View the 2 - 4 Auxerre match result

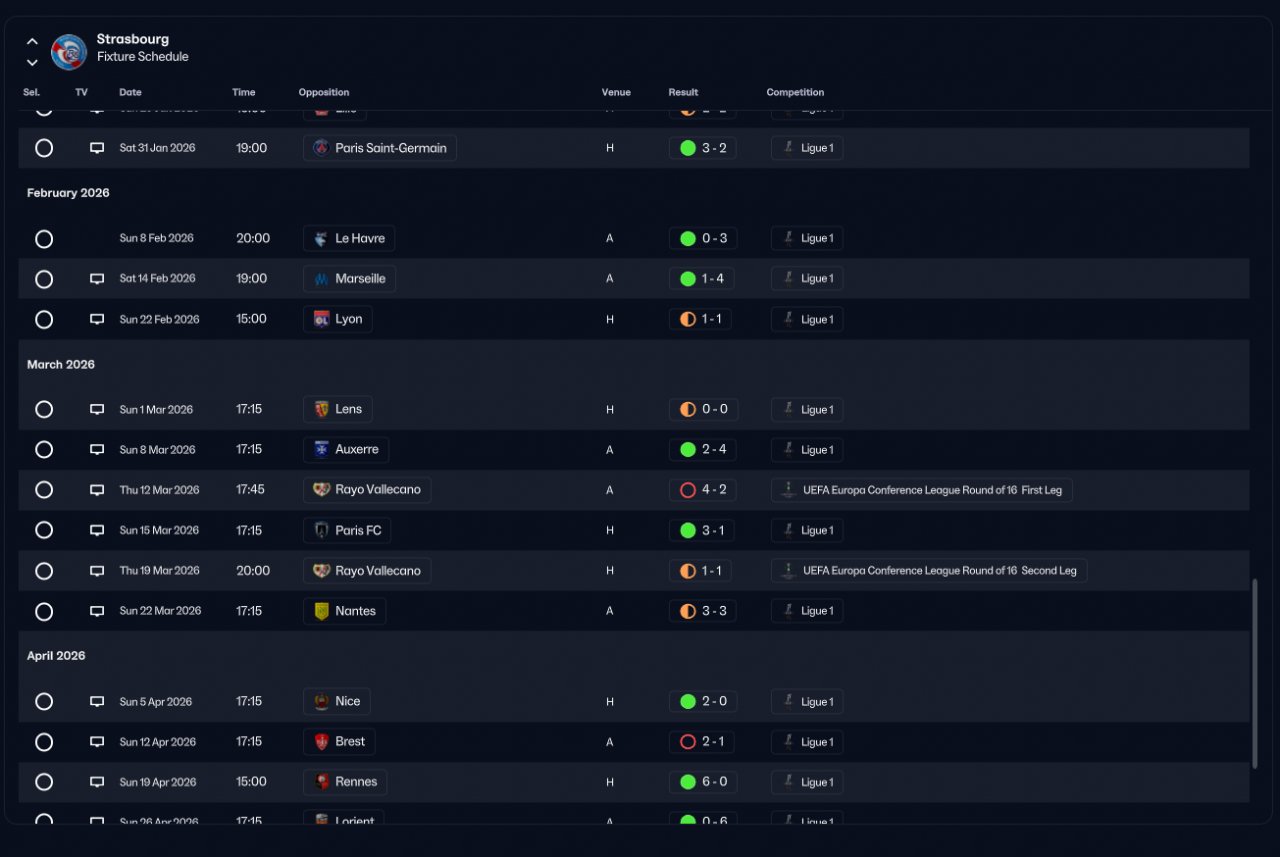click(703, 450)
